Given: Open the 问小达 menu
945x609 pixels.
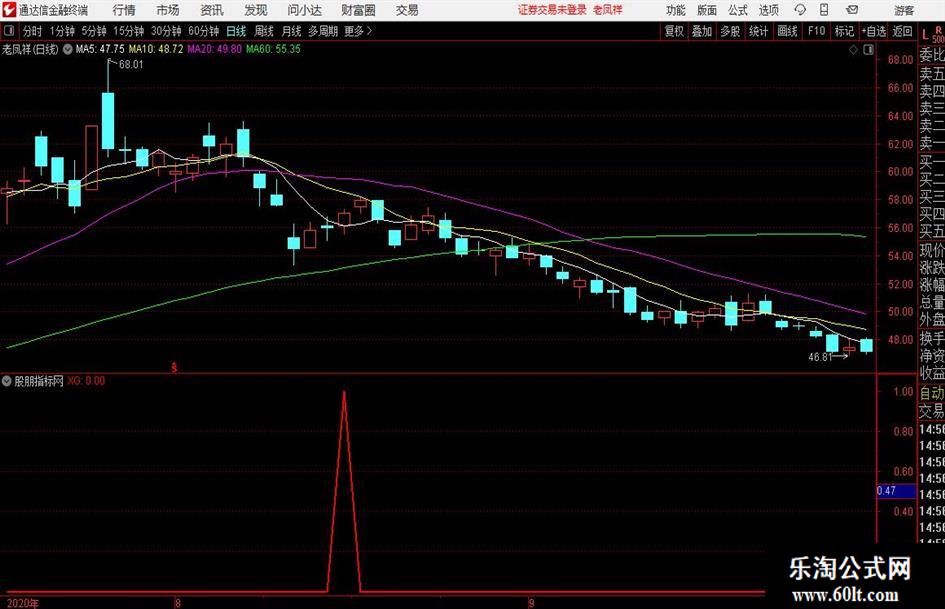Looking at the screenshot, I should [304, 10].
